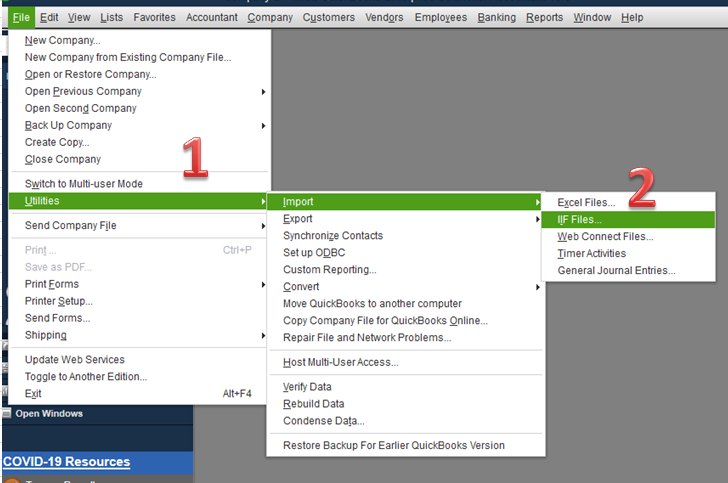Select Switch to Multi-user Mode
The image size is (728, 483).
coord(139,184)
